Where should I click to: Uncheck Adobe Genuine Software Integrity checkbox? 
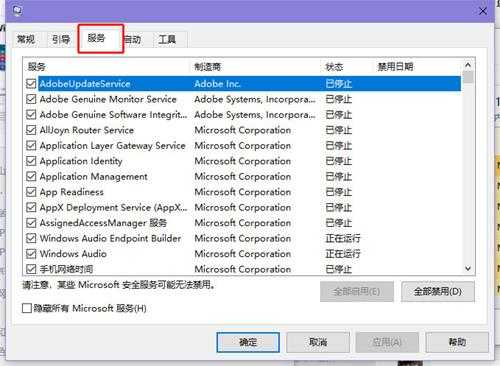pyautogui.click(x=31, y=114)
